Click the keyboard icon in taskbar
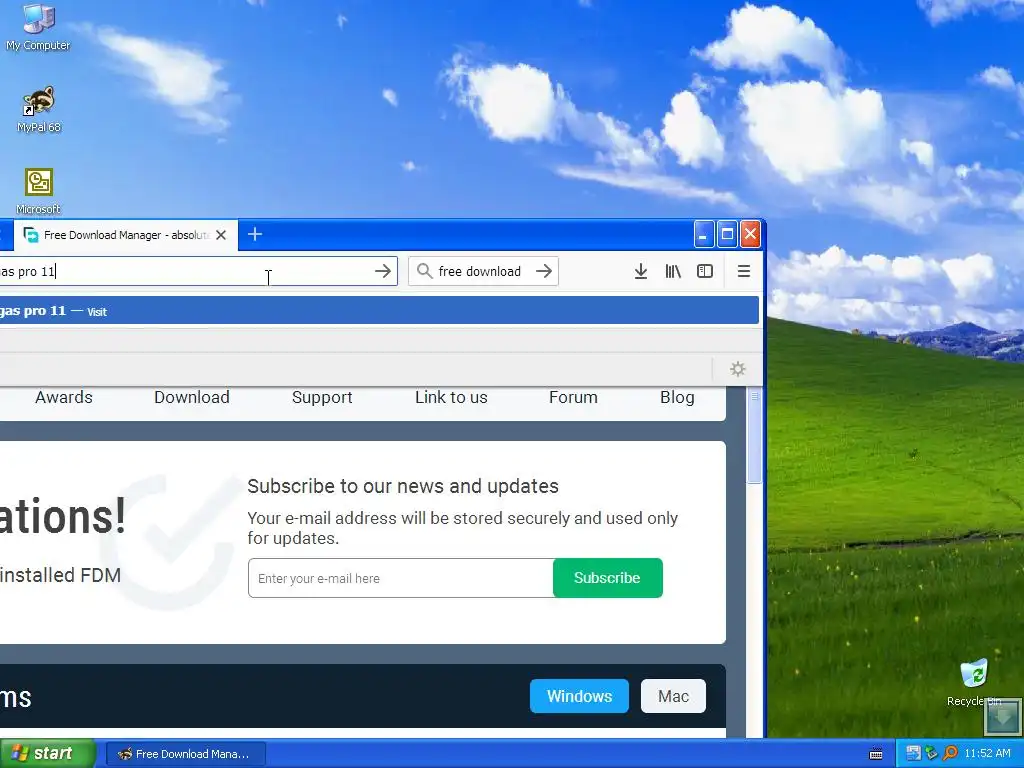 pyautogui.click(x=876, y=754)
